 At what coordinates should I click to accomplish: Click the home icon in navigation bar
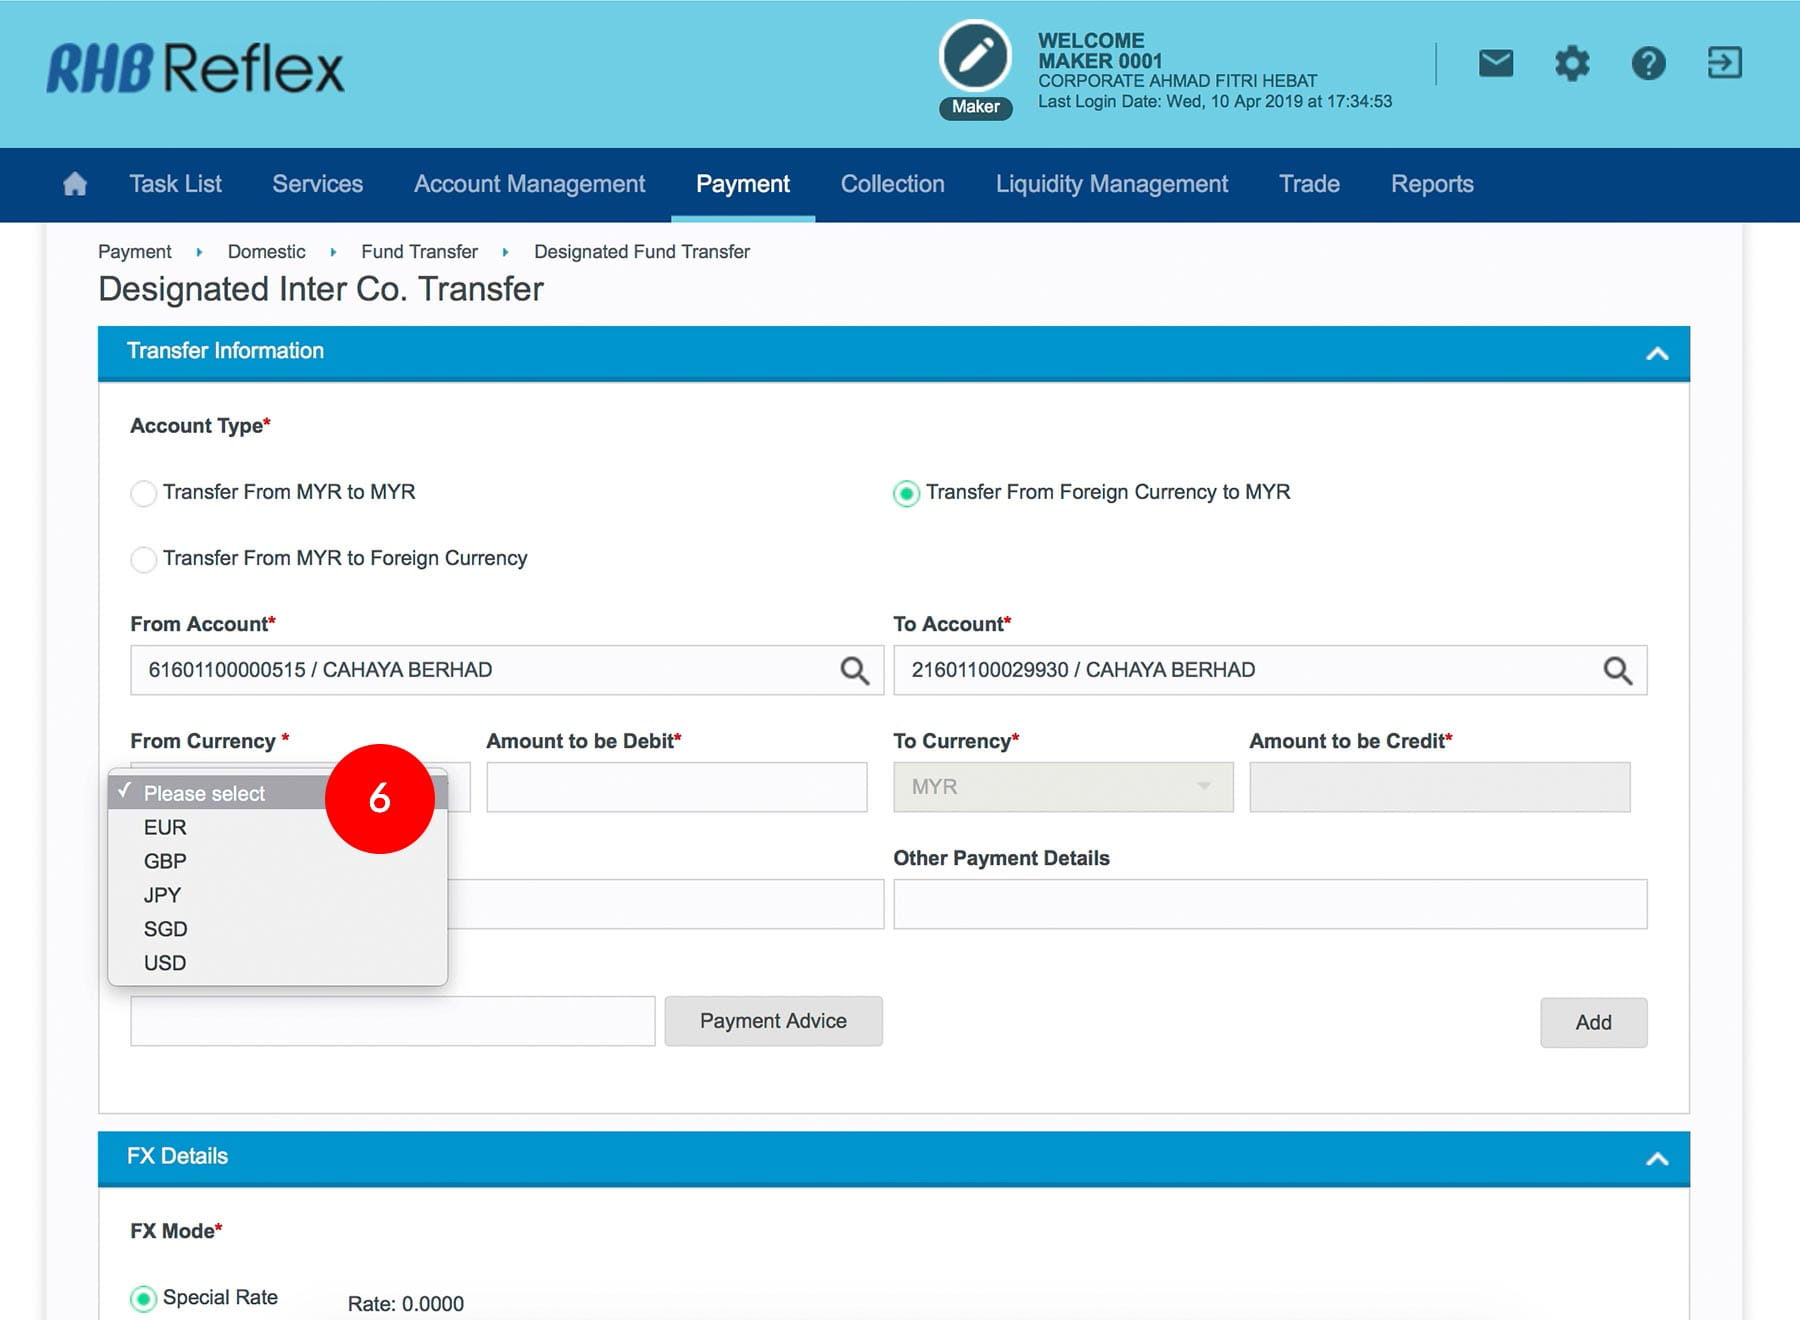coord(75,184)
